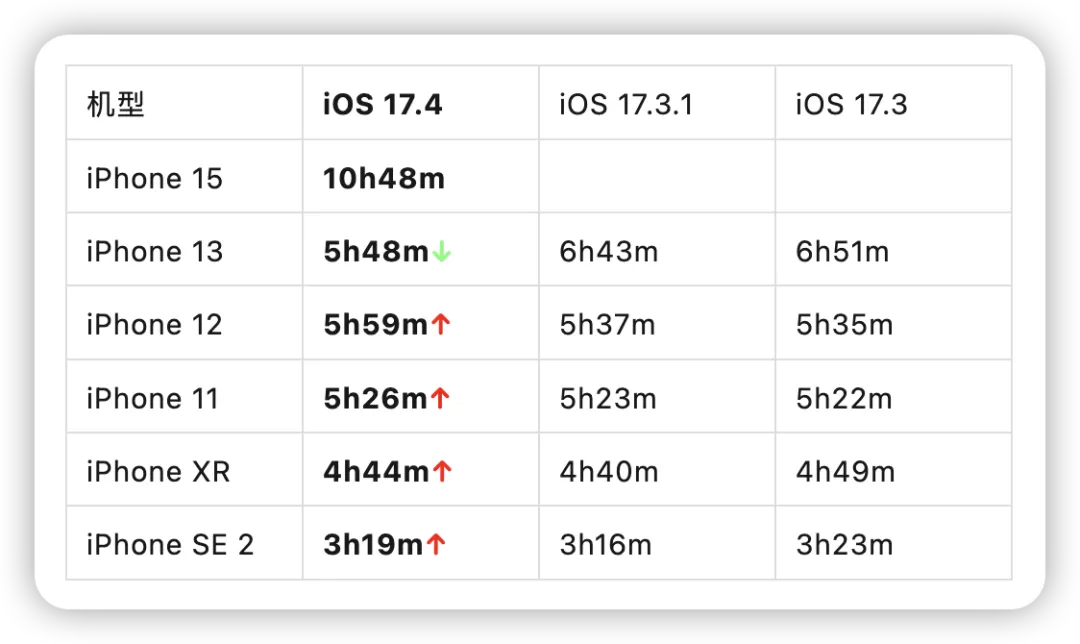Select the 6h51m value cell
This screenshot has width=1080, height=644.
pos(842,252)
